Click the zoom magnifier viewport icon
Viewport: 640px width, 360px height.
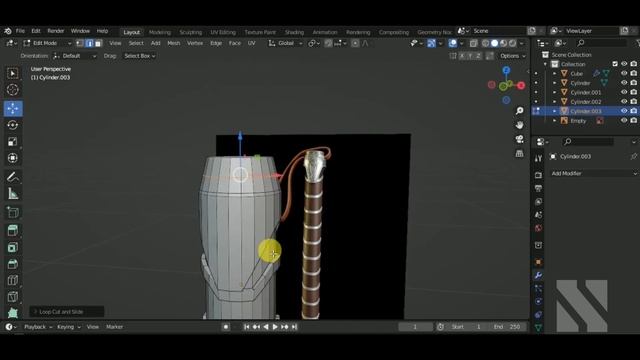[x=519, y=111]
